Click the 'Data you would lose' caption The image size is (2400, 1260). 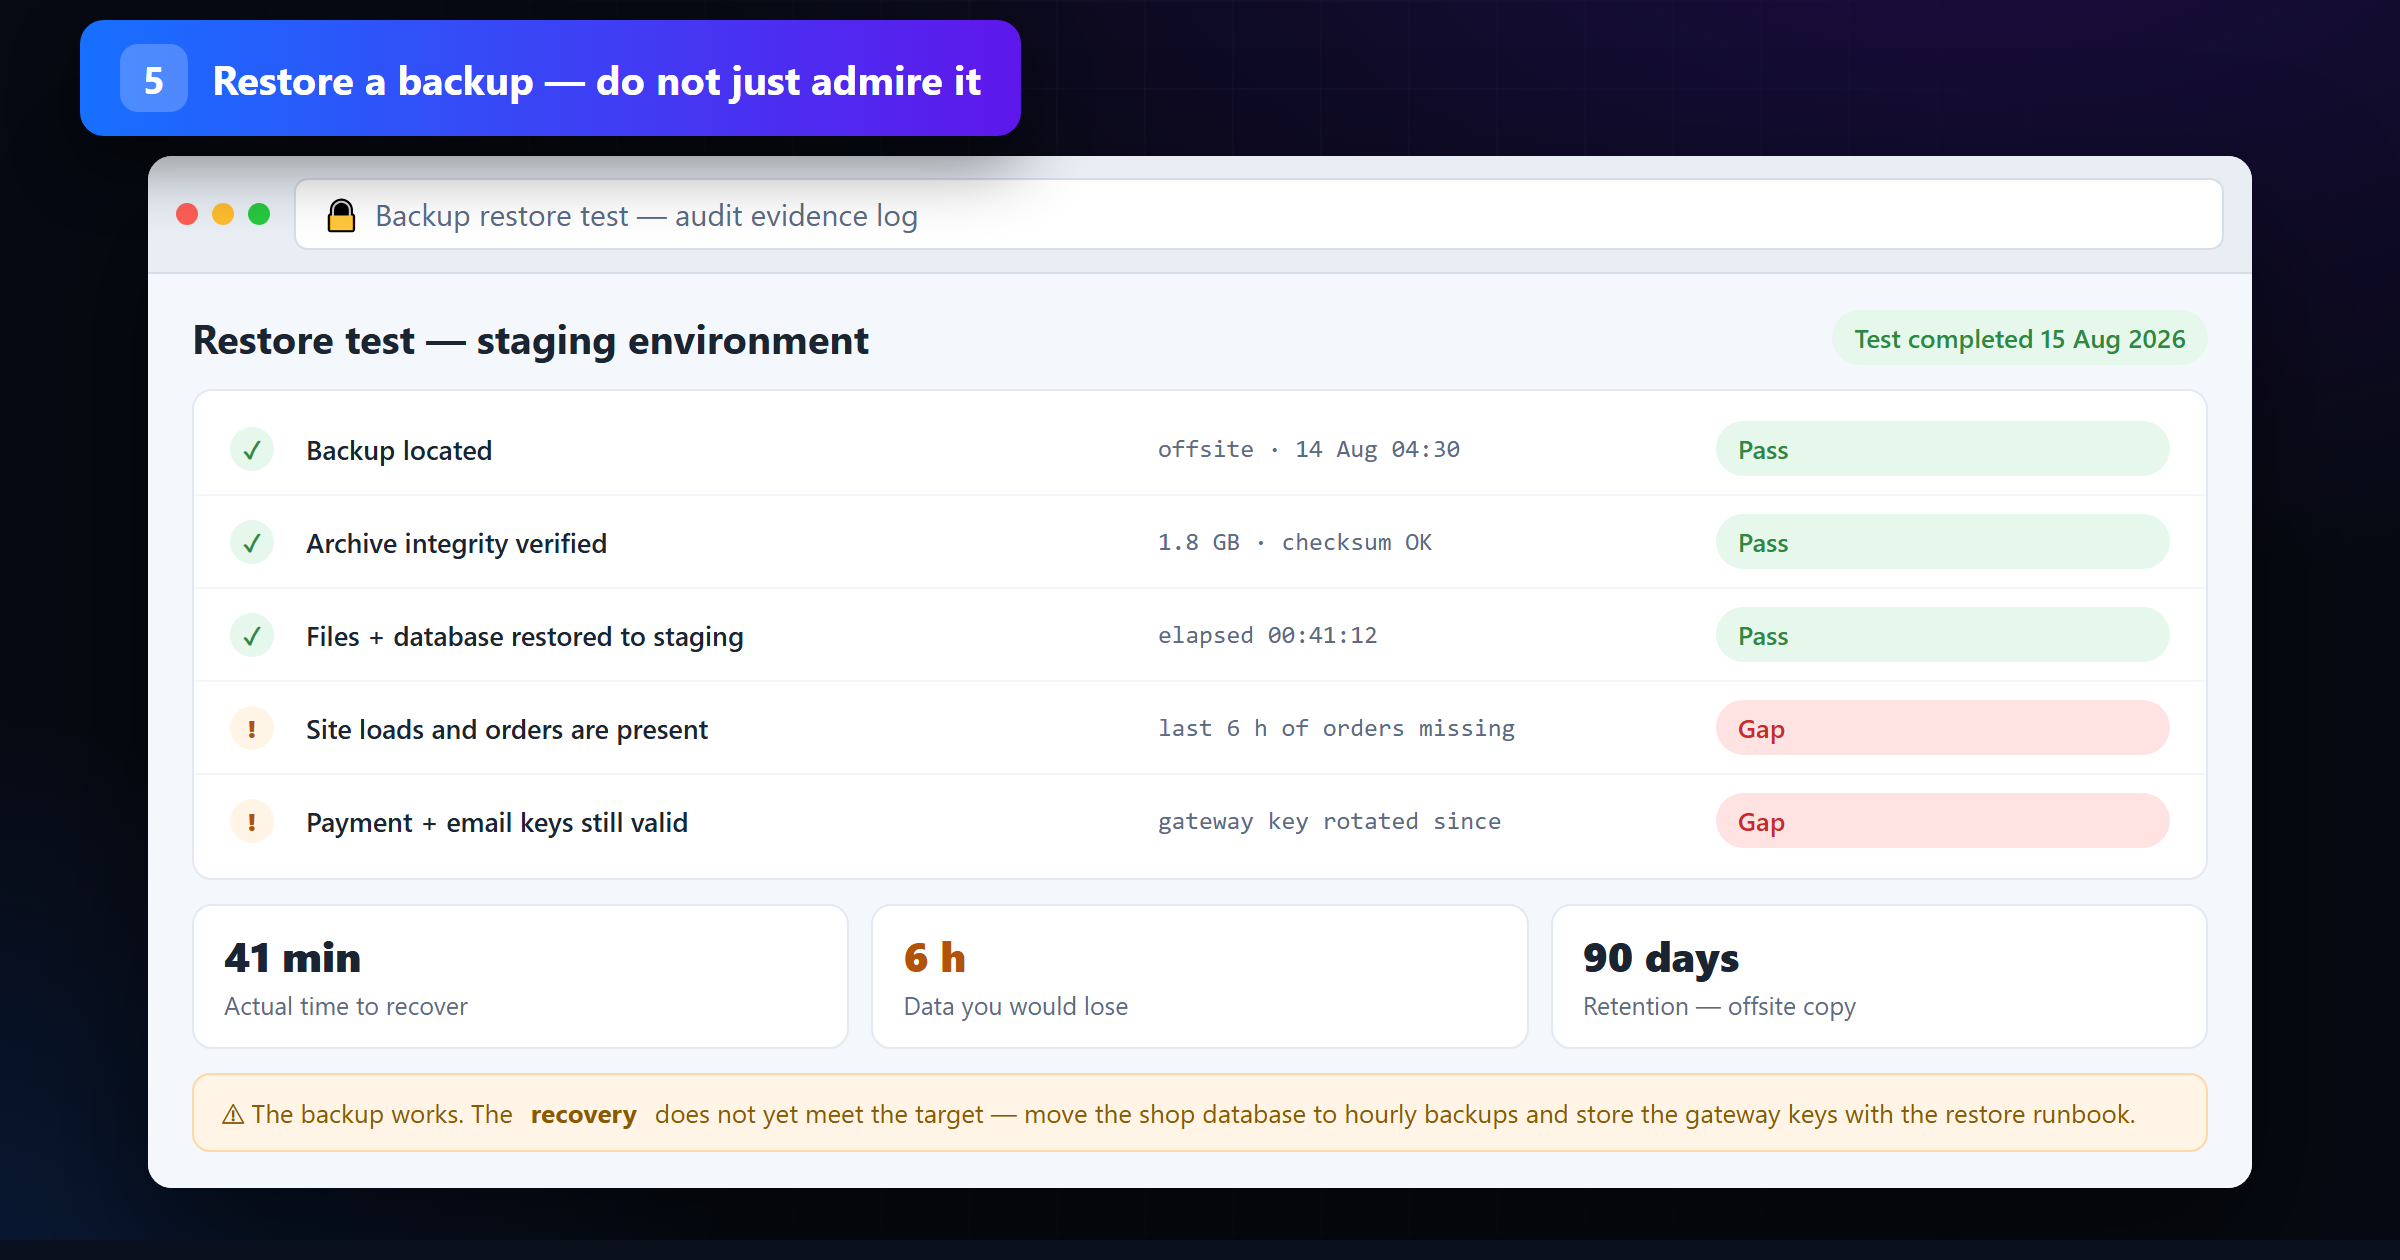[x=1016, y=1007]
